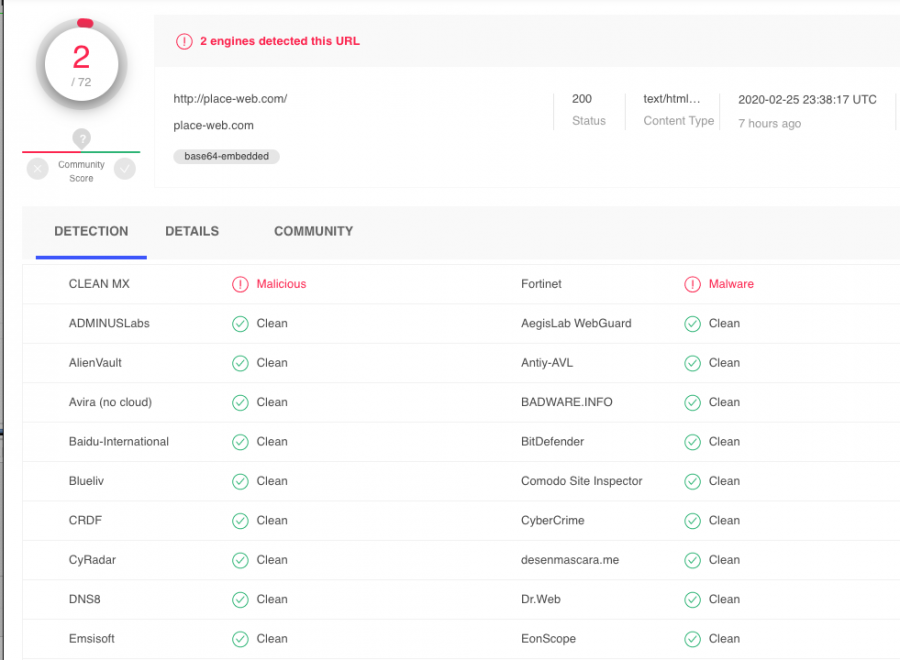Click the clean check icon for BADWARE.INFO
This screenshot has width=900, height=660.
[692, 403]
